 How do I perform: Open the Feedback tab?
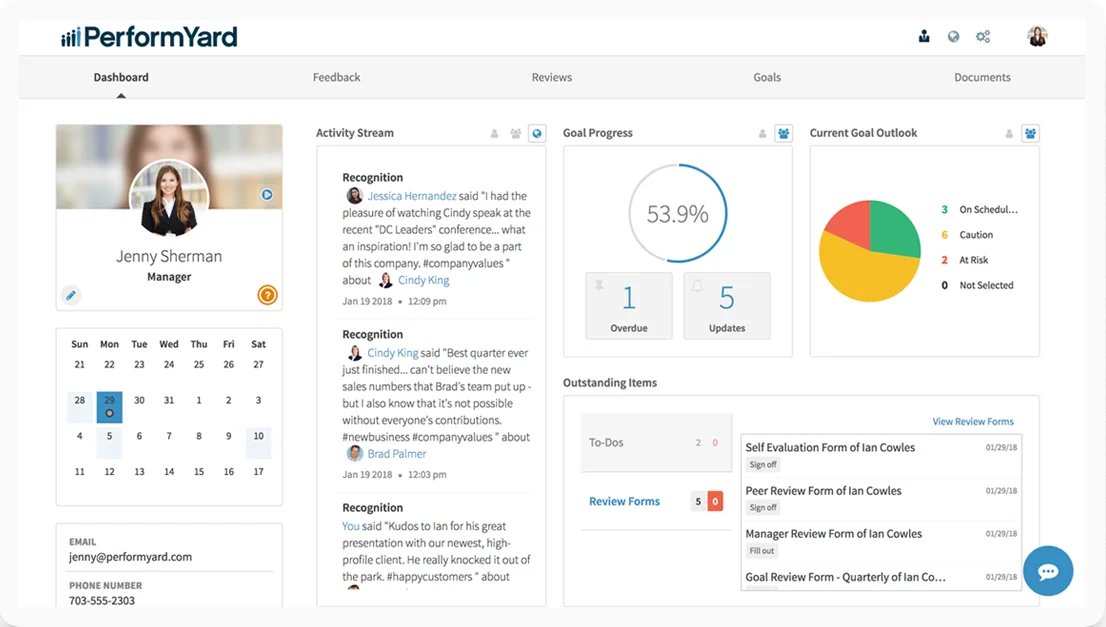click(336, 77)
